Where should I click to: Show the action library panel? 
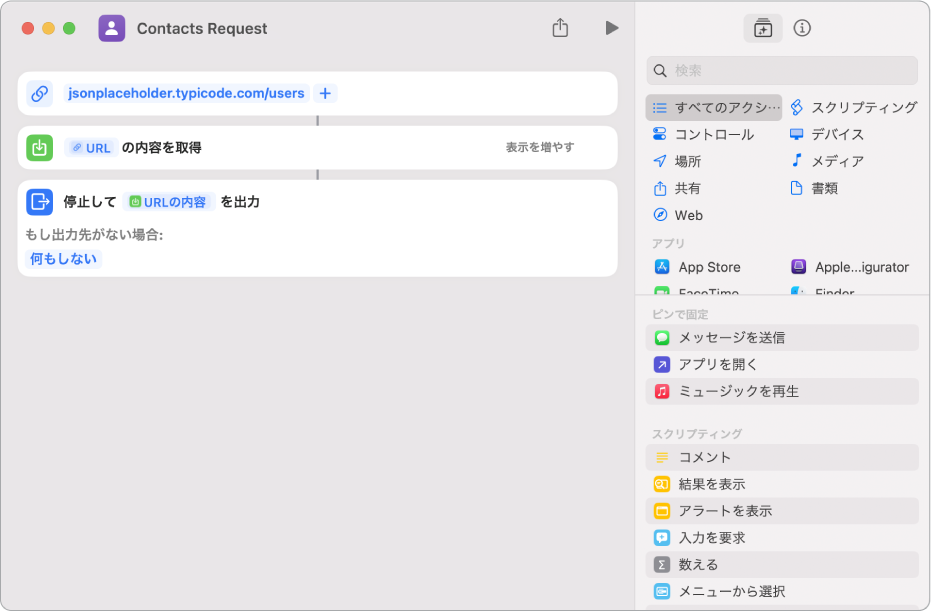point(762,28)
